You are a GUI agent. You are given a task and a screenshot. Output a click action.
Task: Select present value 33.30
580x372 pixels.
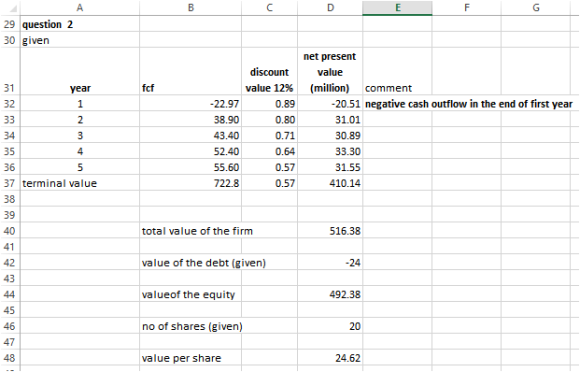(330, 151)
